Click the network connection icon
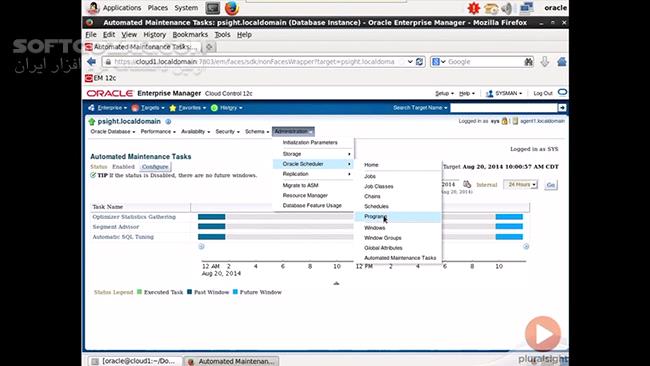The height and width of the screenshot is (366, 650). (527, 8)
